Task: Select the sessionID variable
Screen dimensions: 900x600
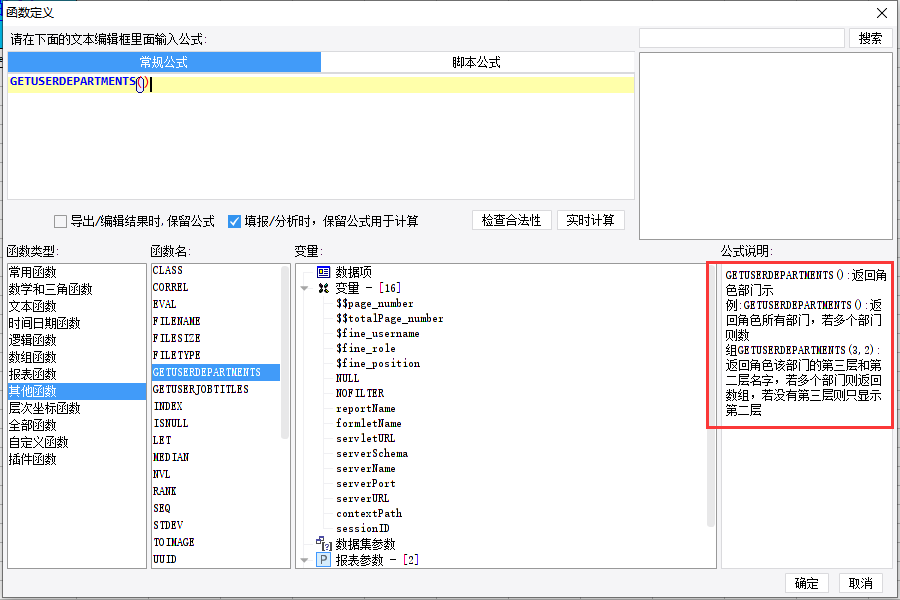Action: tap(363, 529)
